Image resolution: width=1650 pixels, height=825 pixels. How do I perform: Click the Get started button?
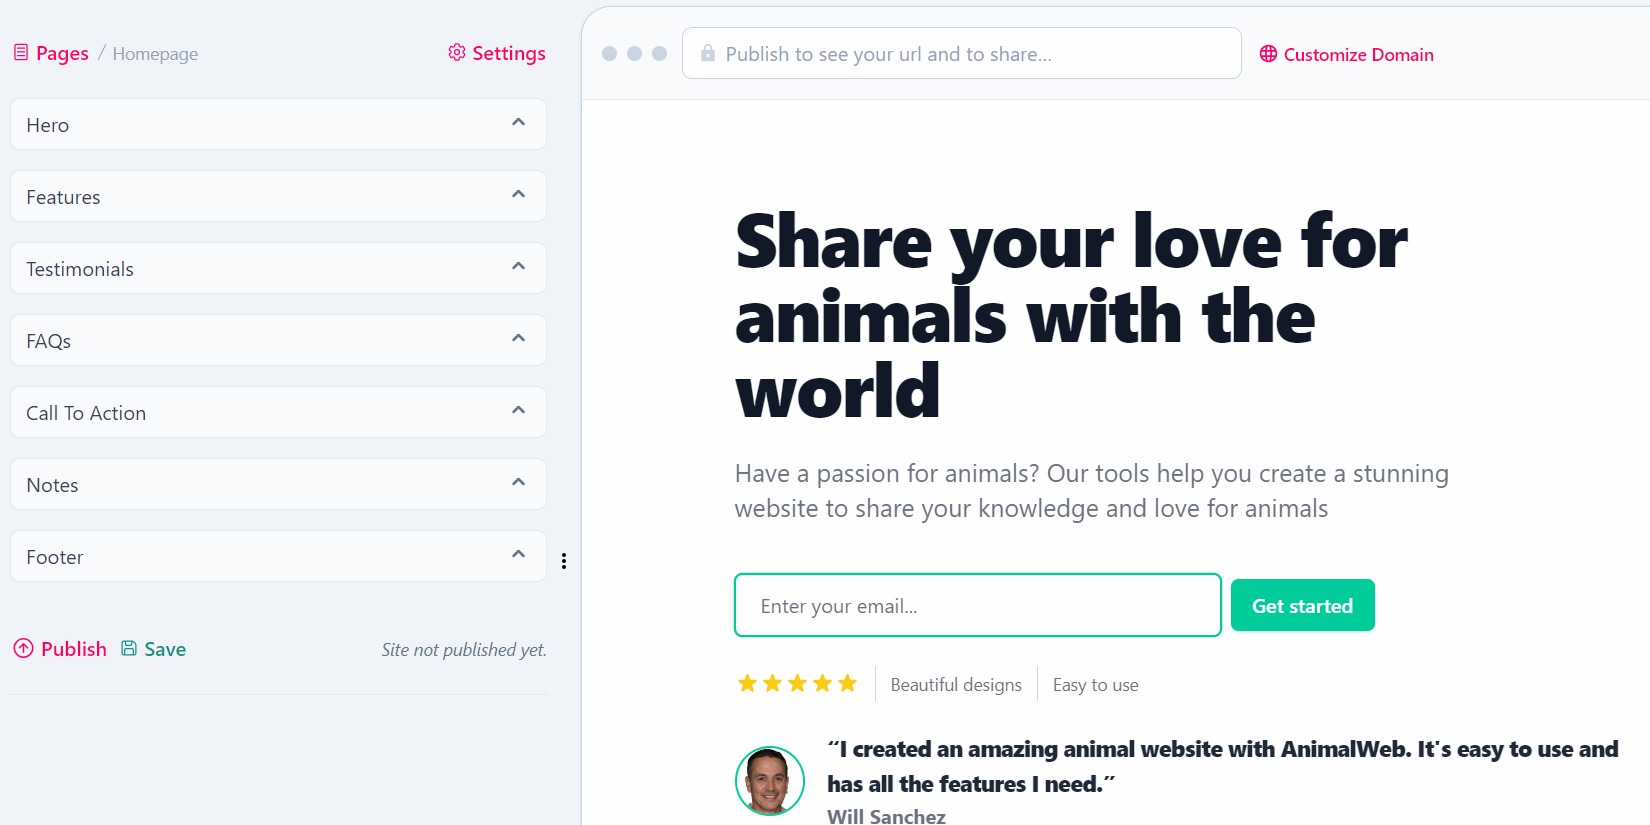coord(1302,606)
